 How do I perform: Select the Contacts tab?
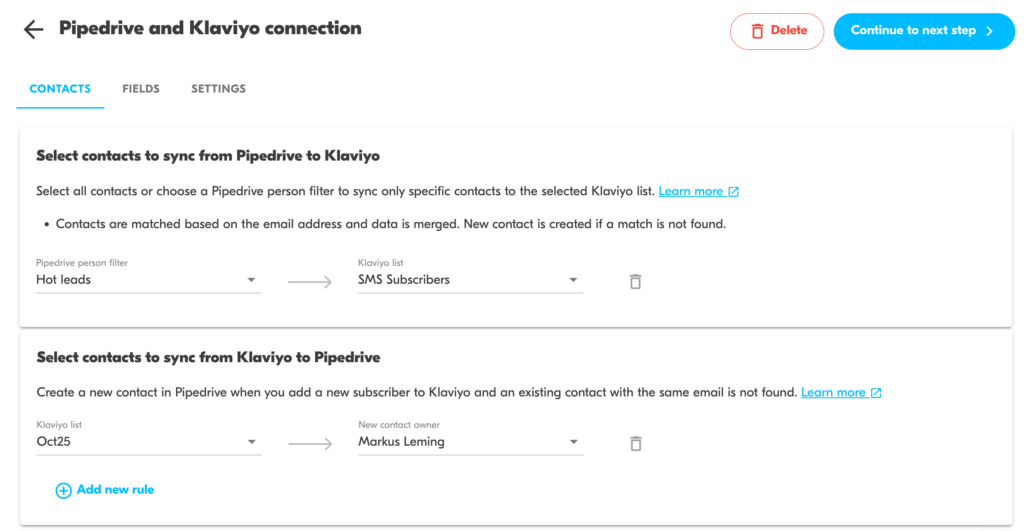tap(60, 89)
